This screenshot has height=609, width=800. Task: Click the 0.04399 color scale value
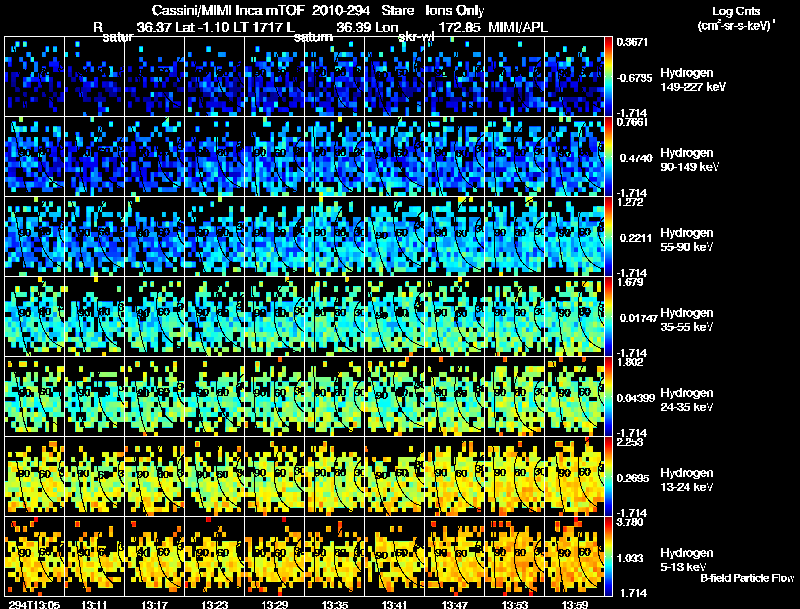coord(636,398)
